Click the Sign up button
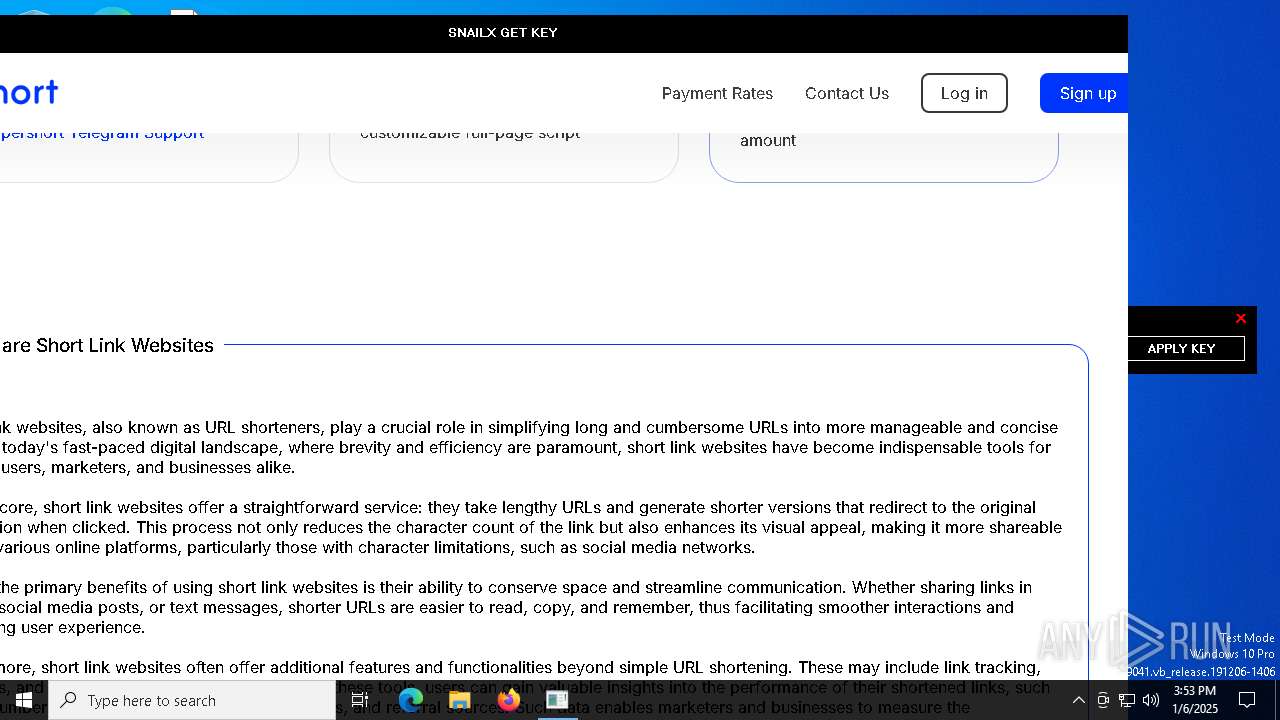 click(1084, 93)
